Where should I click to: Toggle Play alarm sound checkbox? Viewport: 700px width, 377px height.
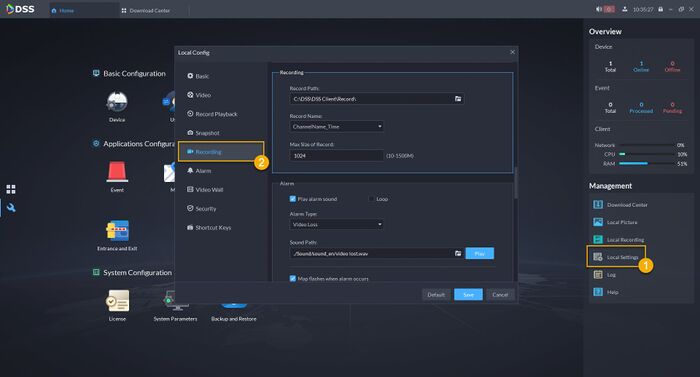click(293, 199)
